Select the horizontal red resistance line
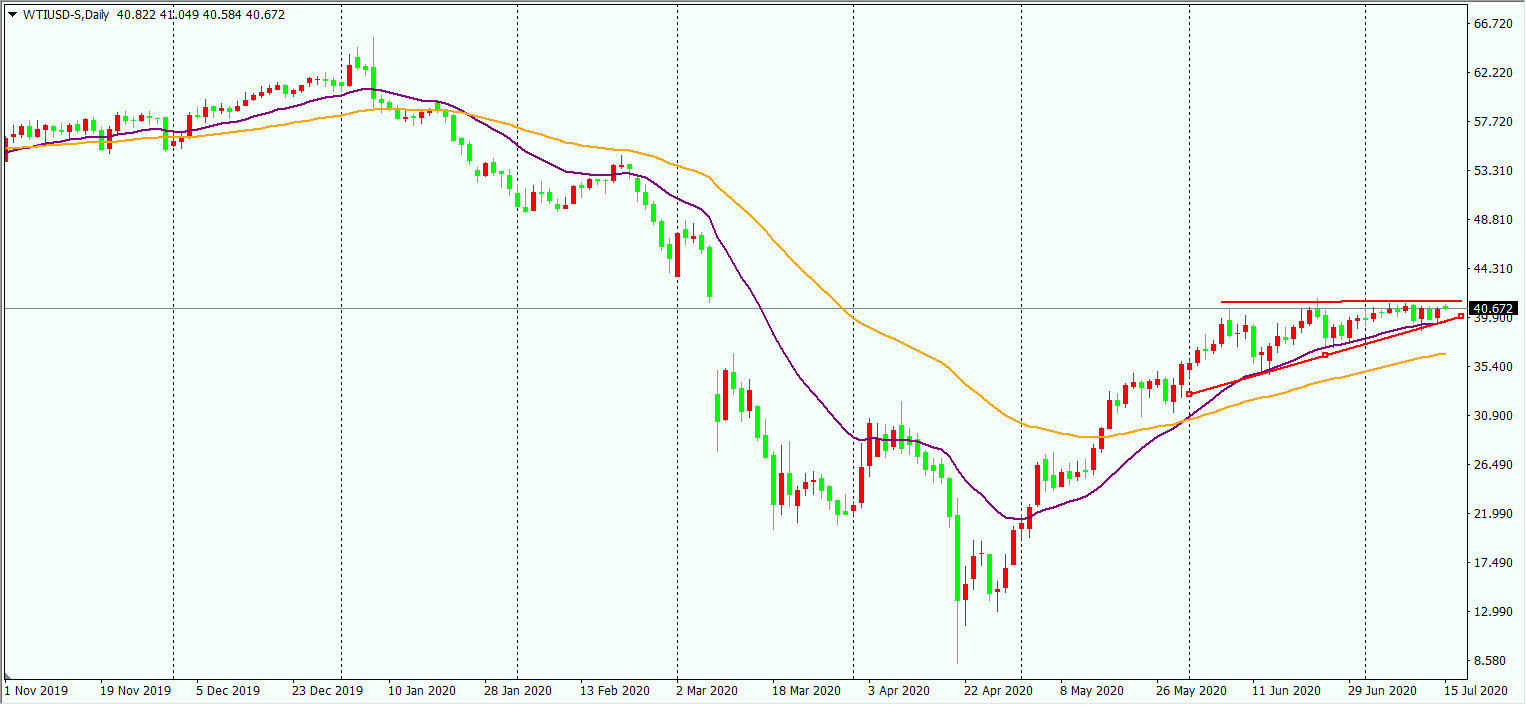Viewport: 1526px width, 705px height. point(1340,301)
